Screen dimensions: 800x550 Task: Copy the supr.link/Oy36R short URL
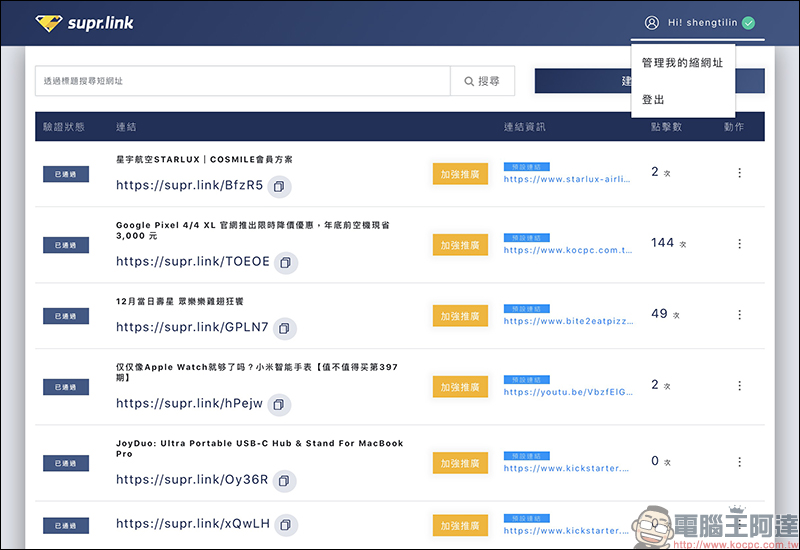284,481
